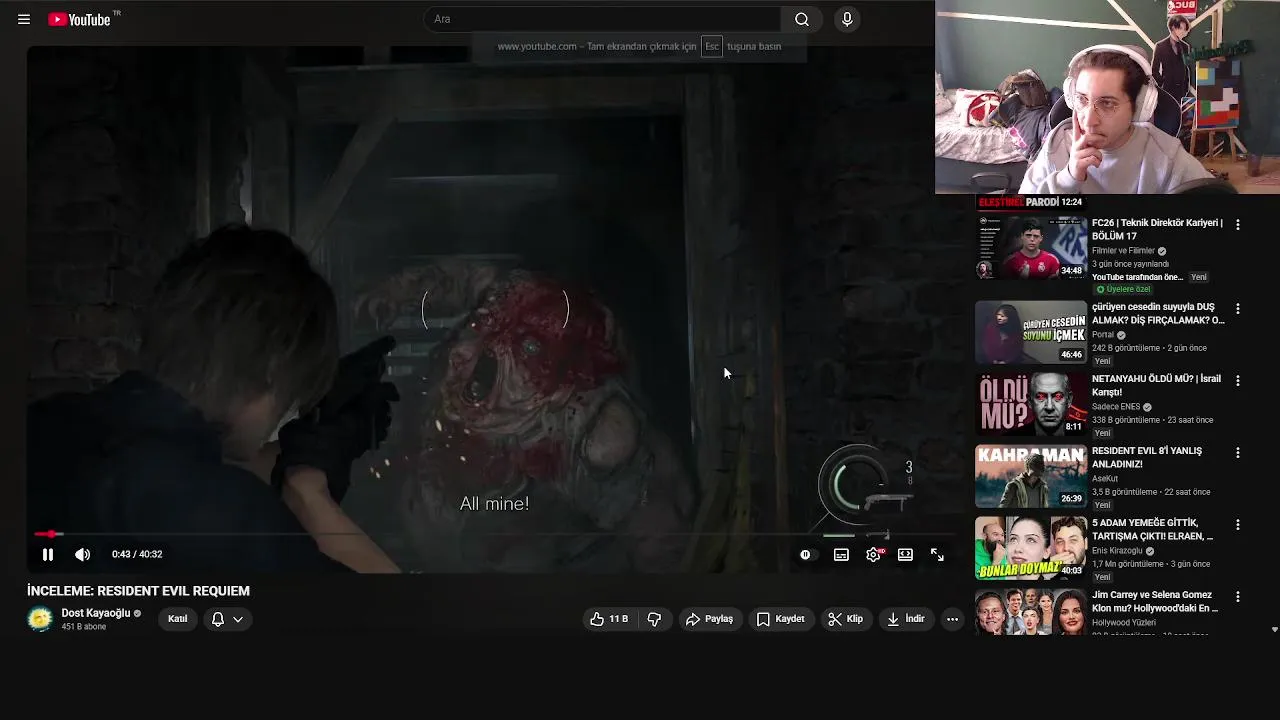Open more actions ellipsis below video
This screenshot has width=1280, height=720.
952,619
